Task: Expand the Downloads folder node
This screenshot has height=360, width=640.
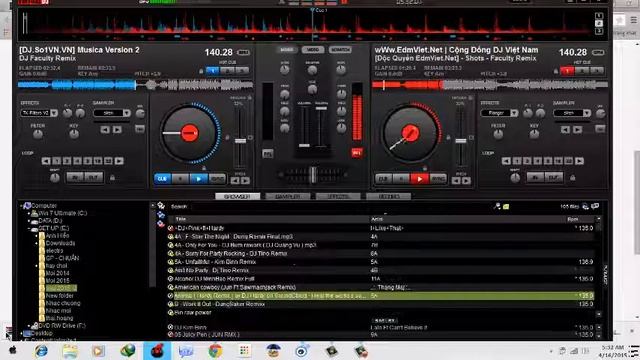Action: point(36,244)
